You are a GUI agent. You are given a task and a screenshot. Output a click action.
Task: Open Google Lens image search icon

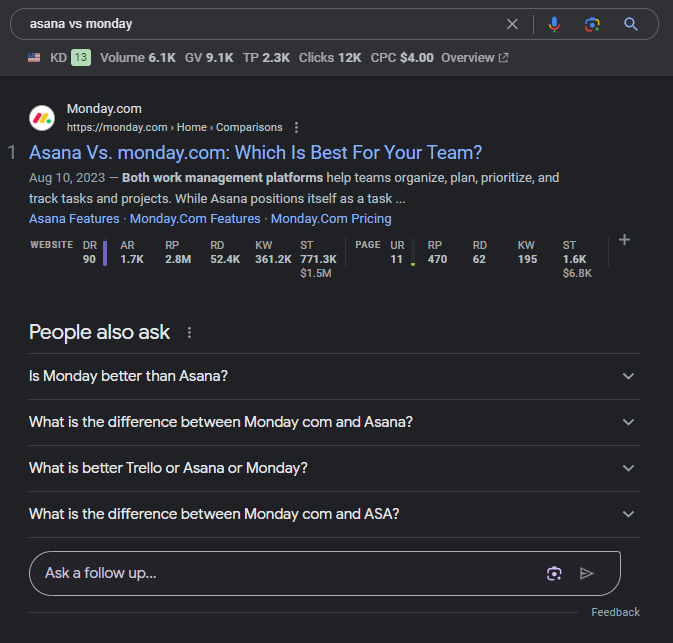point(592,24)
